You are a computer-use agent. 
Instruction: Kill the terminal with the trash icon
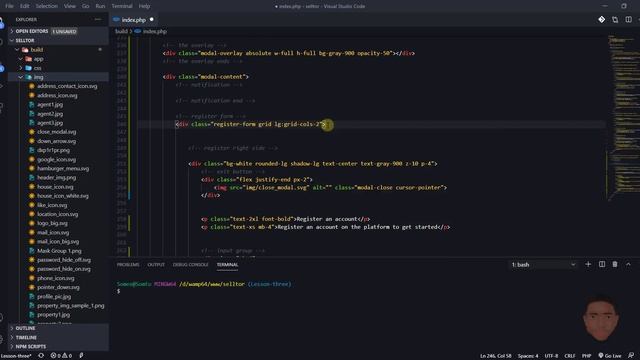[x=615, y=264]
